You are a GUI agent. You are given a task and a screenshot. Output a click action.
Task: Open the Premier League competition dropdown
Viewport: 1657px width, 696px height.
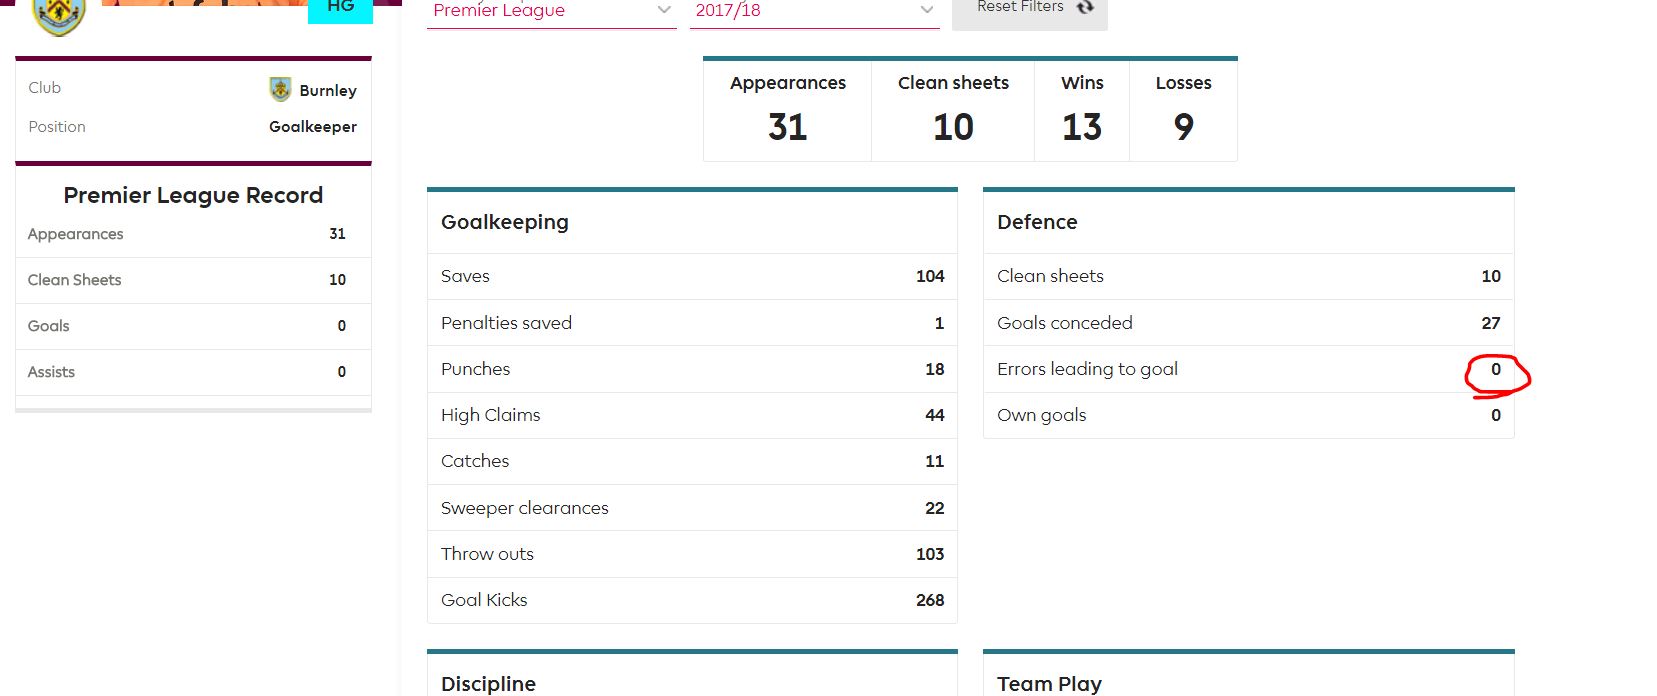click(x=552, y=12)
